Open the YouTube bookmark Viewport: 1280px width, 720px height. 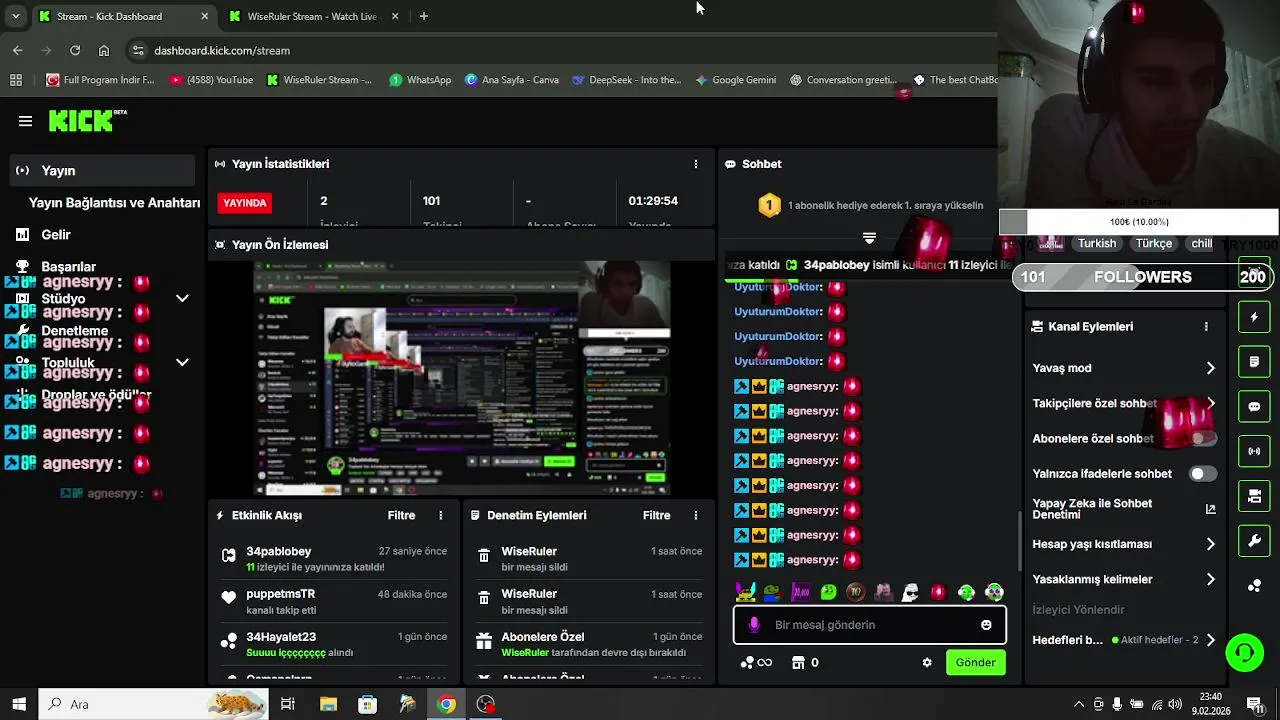coord(211,80)
